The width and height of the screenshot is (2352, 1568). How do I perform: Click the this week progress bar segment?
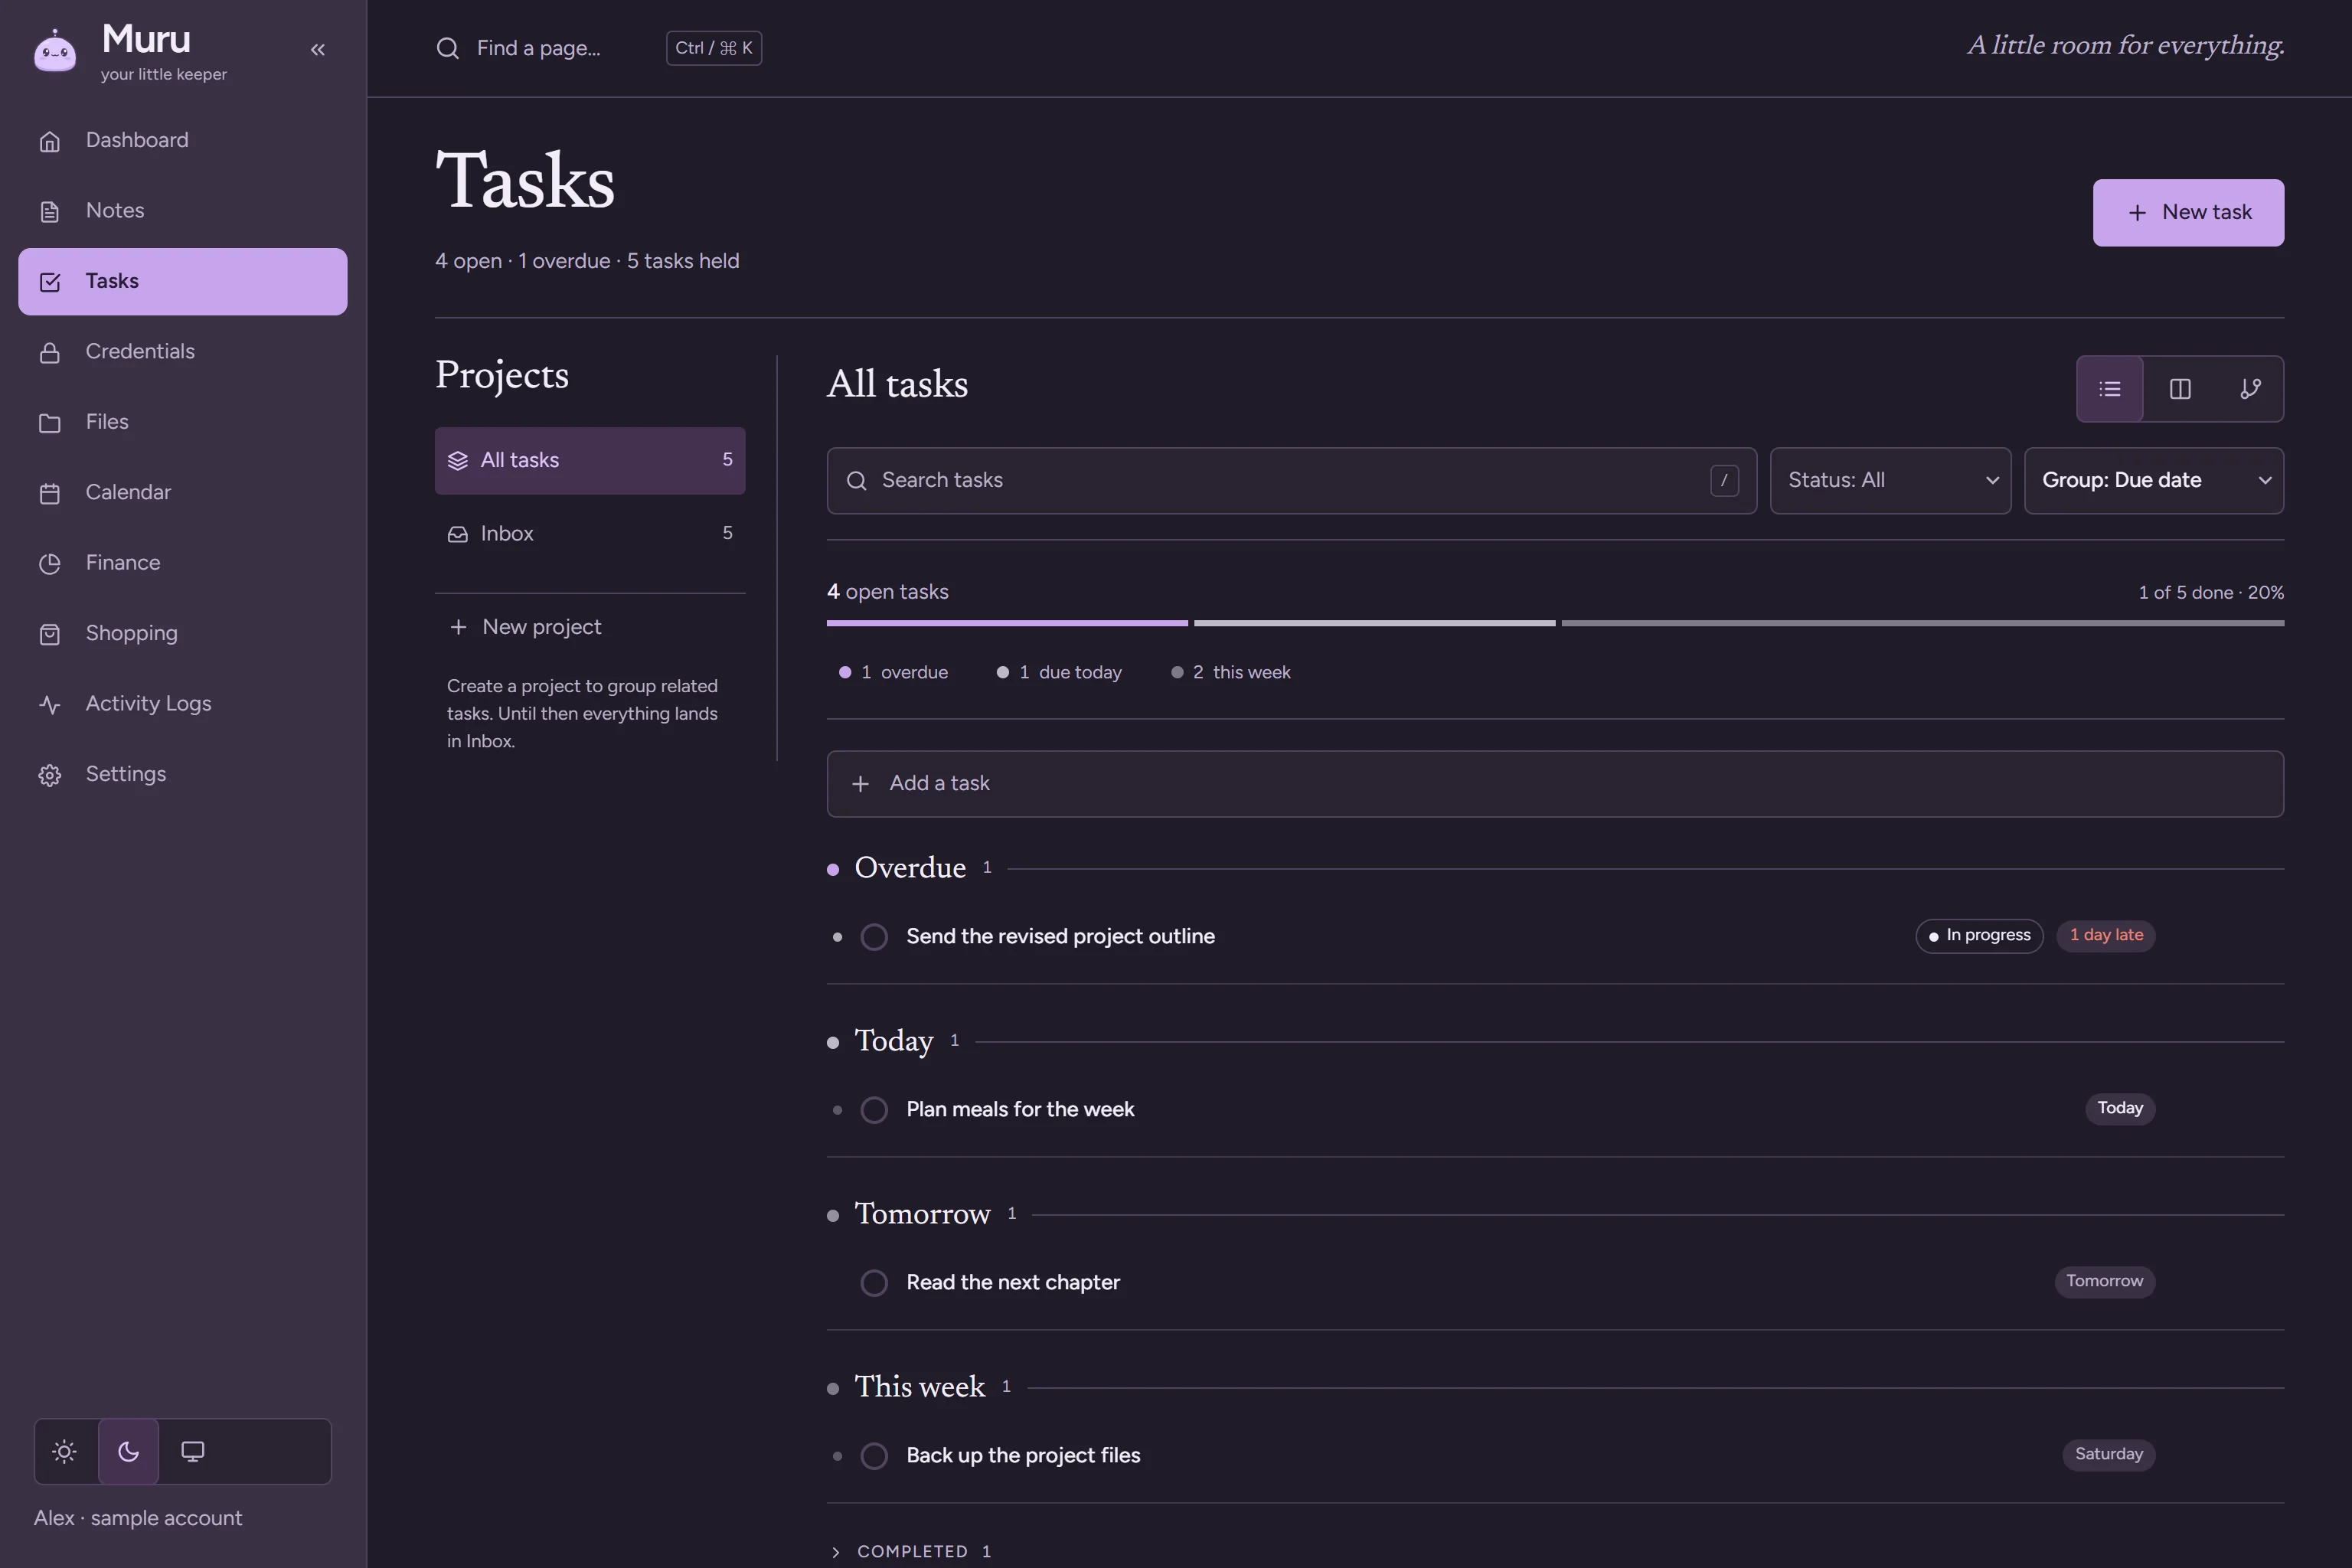point(1923,624)
